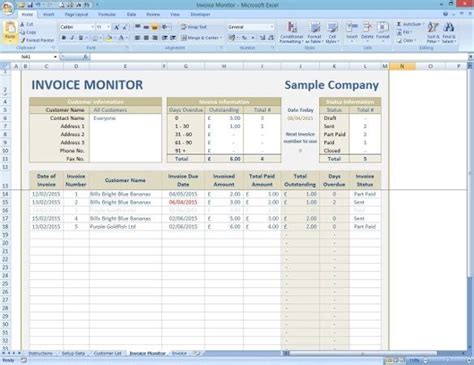Viewport: 474px width, 365px height.
Task: Click the Clear button in Editing
Action: click(406, 40)
